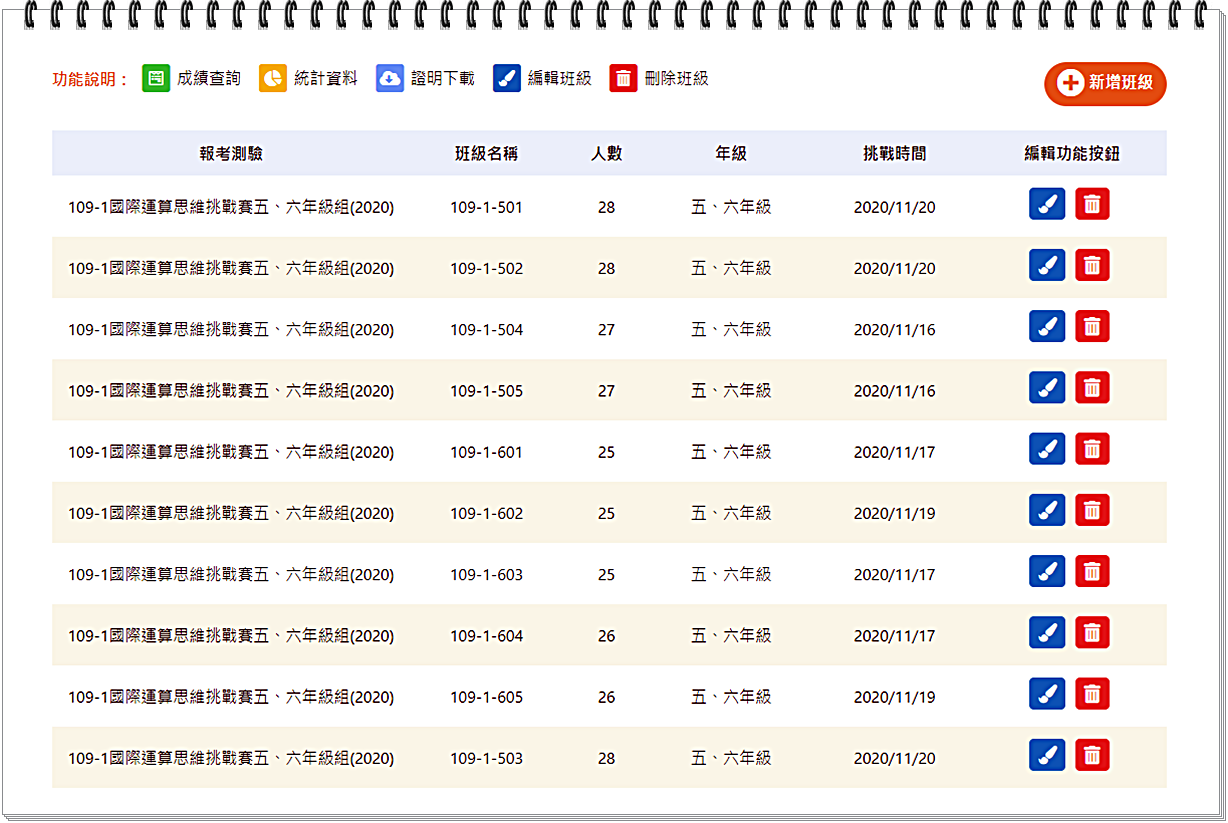Delete class 109-1-502
The height and width of the screenshot is (823, 1228).
click(1092, 265)
